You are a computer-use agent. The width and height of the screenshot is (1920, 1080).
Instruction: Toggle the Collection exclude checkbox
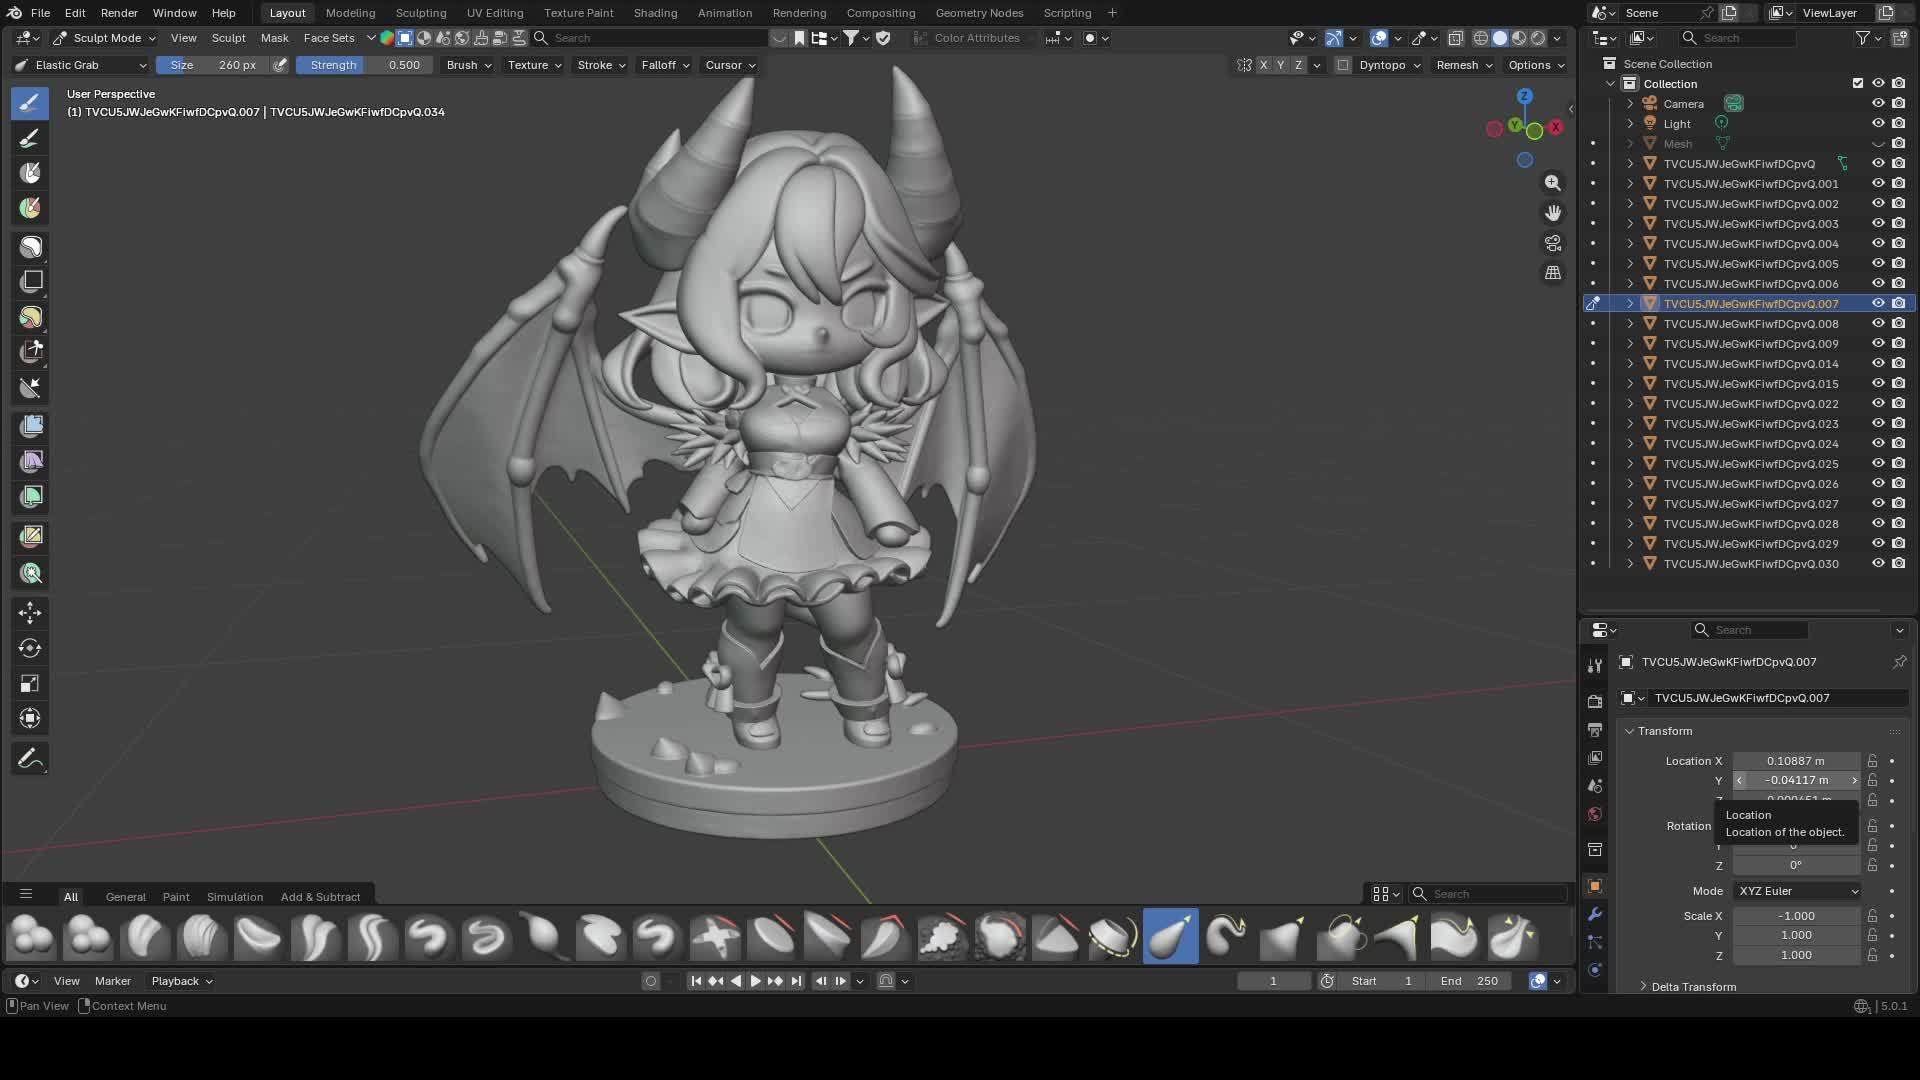[1858, 84]
